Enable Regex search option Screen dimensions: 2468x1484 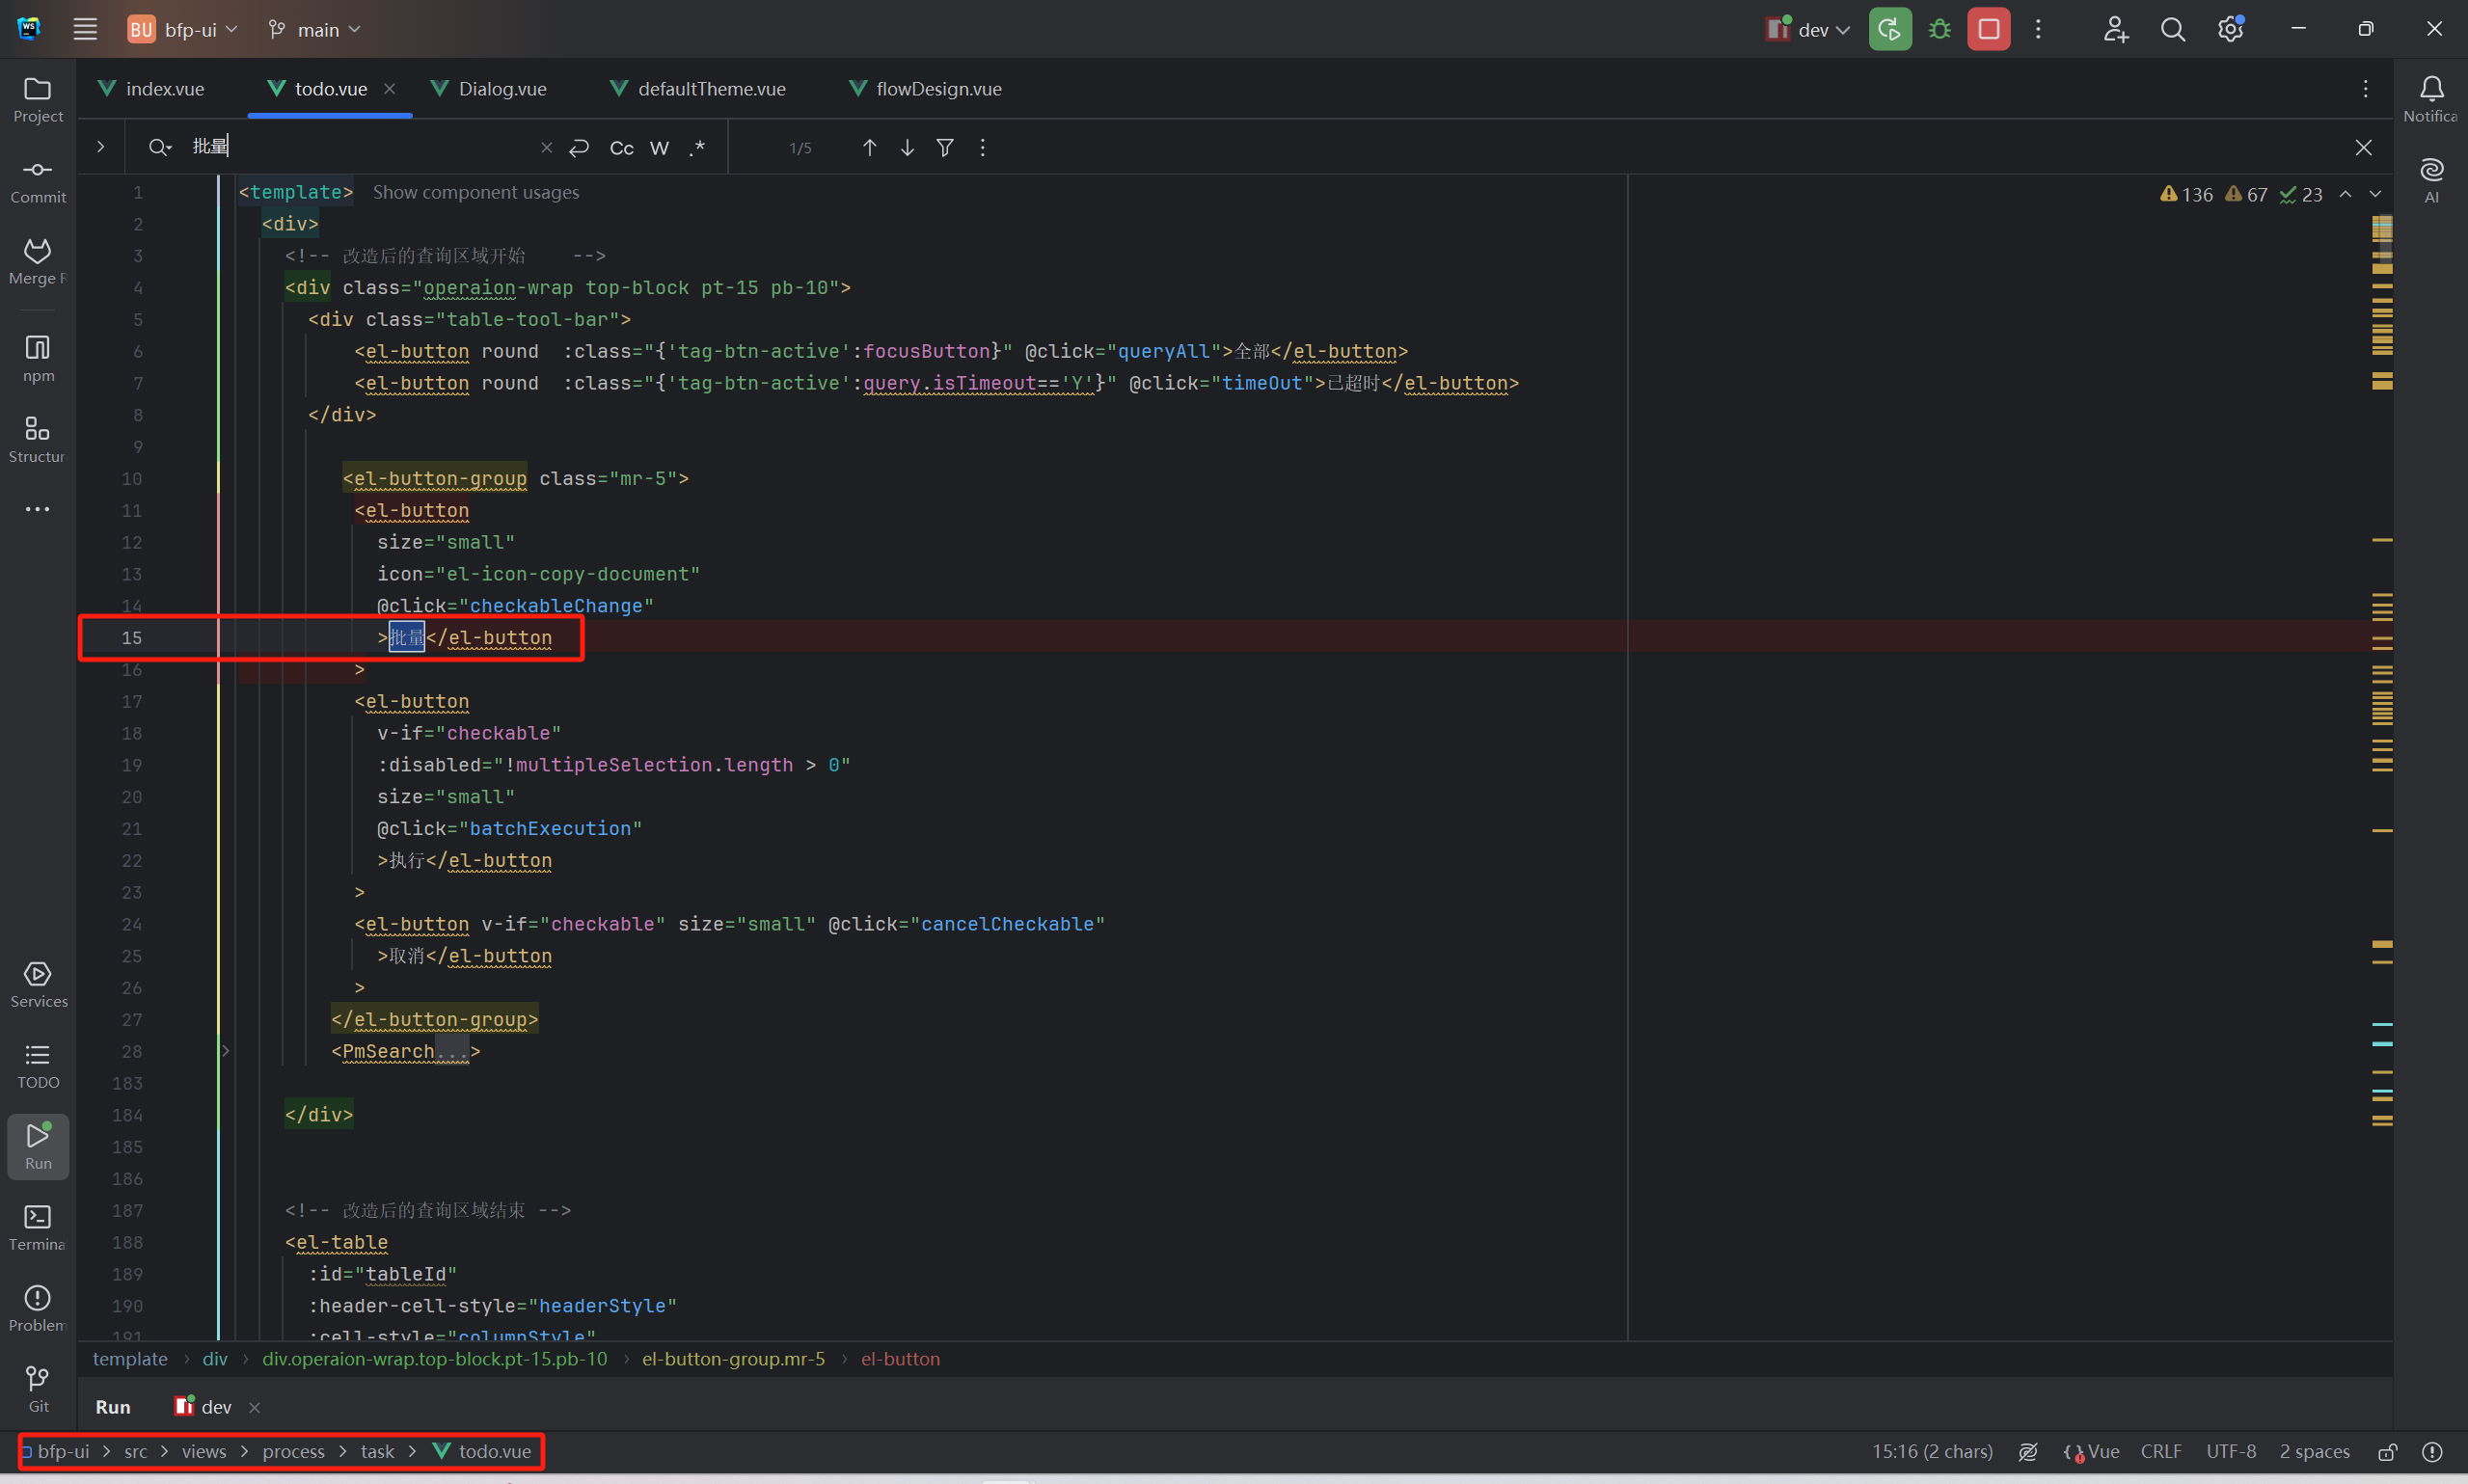click(x=697, y=148)
